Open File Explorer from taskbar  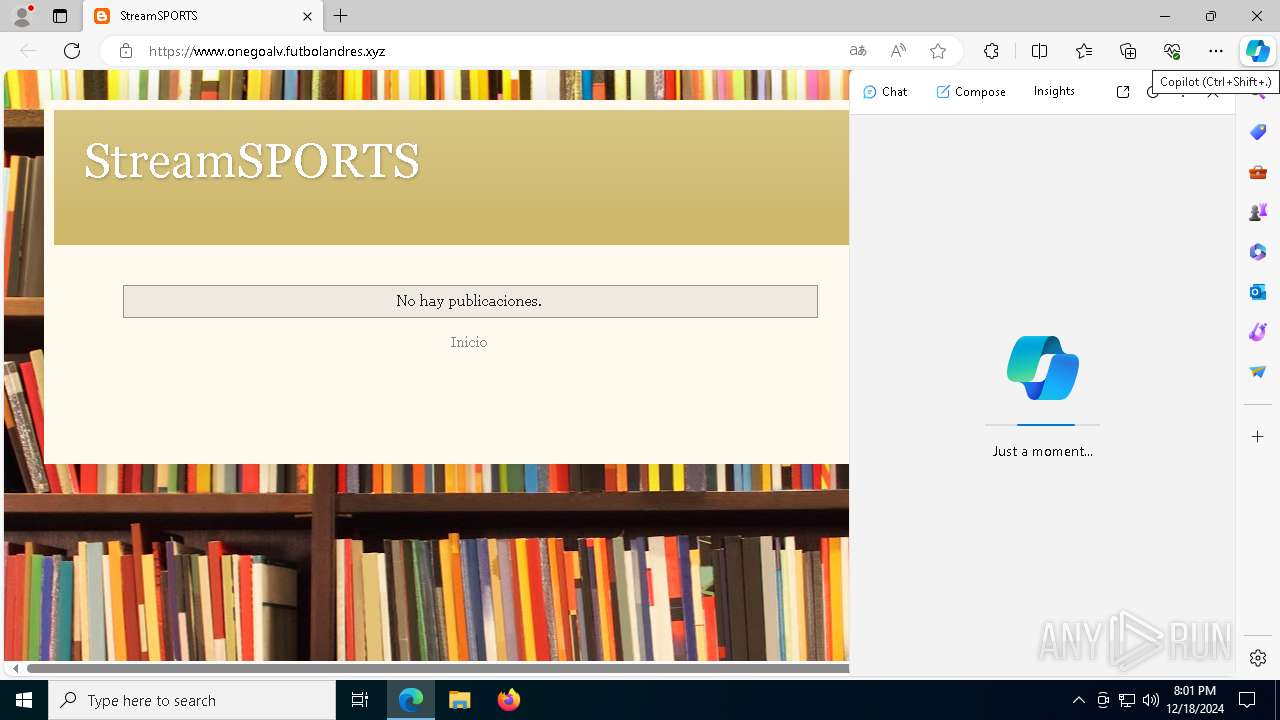pyautogui.click(x=460, y=700)
